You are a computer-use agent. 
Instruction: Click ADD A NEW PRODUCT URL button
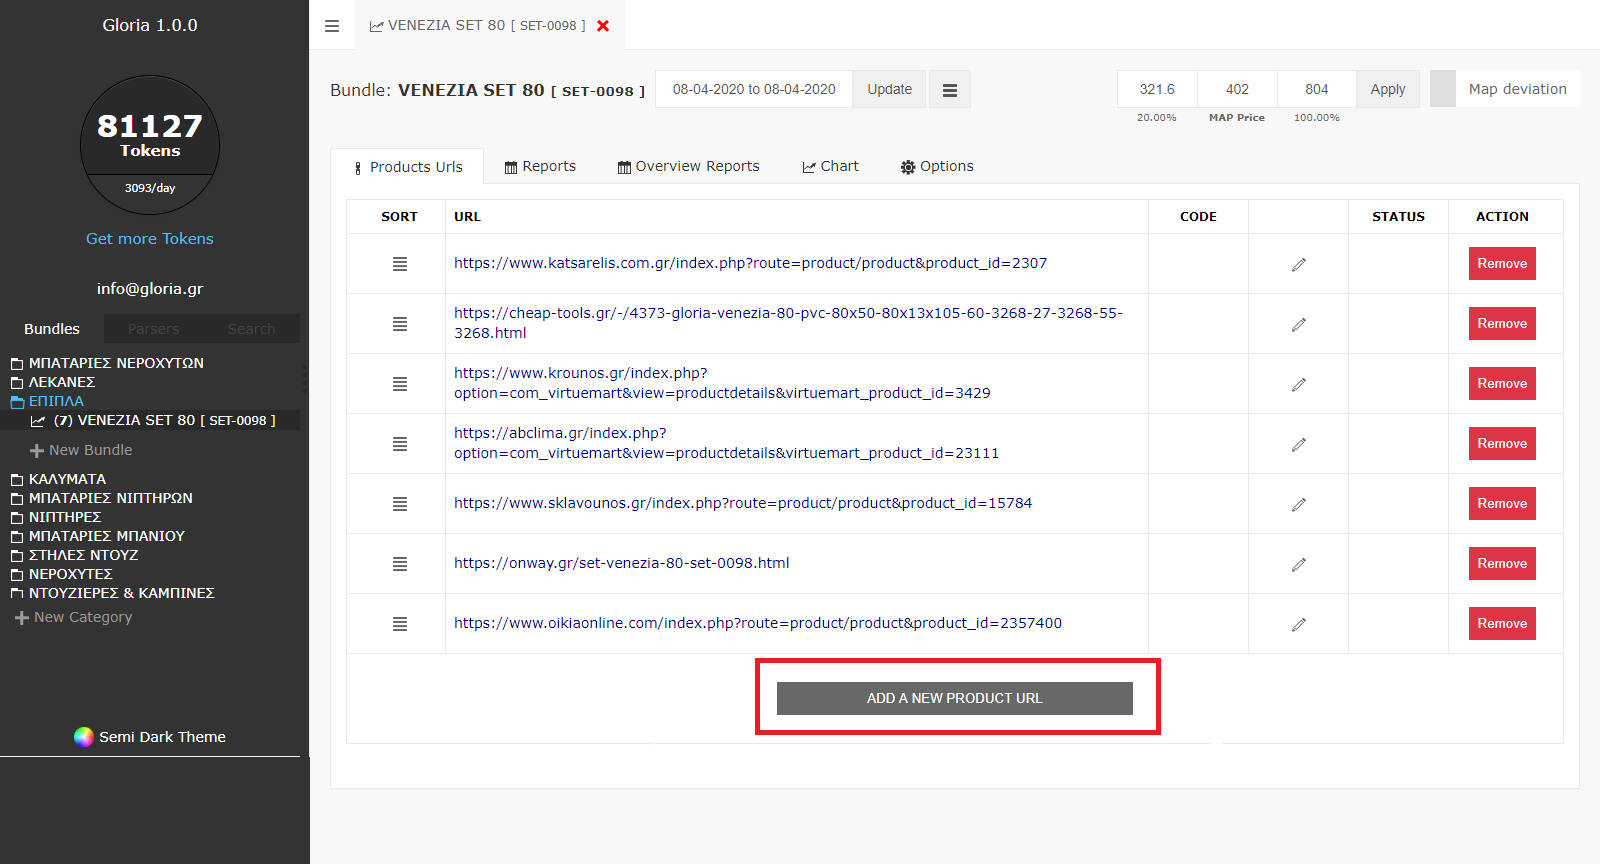[x=954, y=698]
